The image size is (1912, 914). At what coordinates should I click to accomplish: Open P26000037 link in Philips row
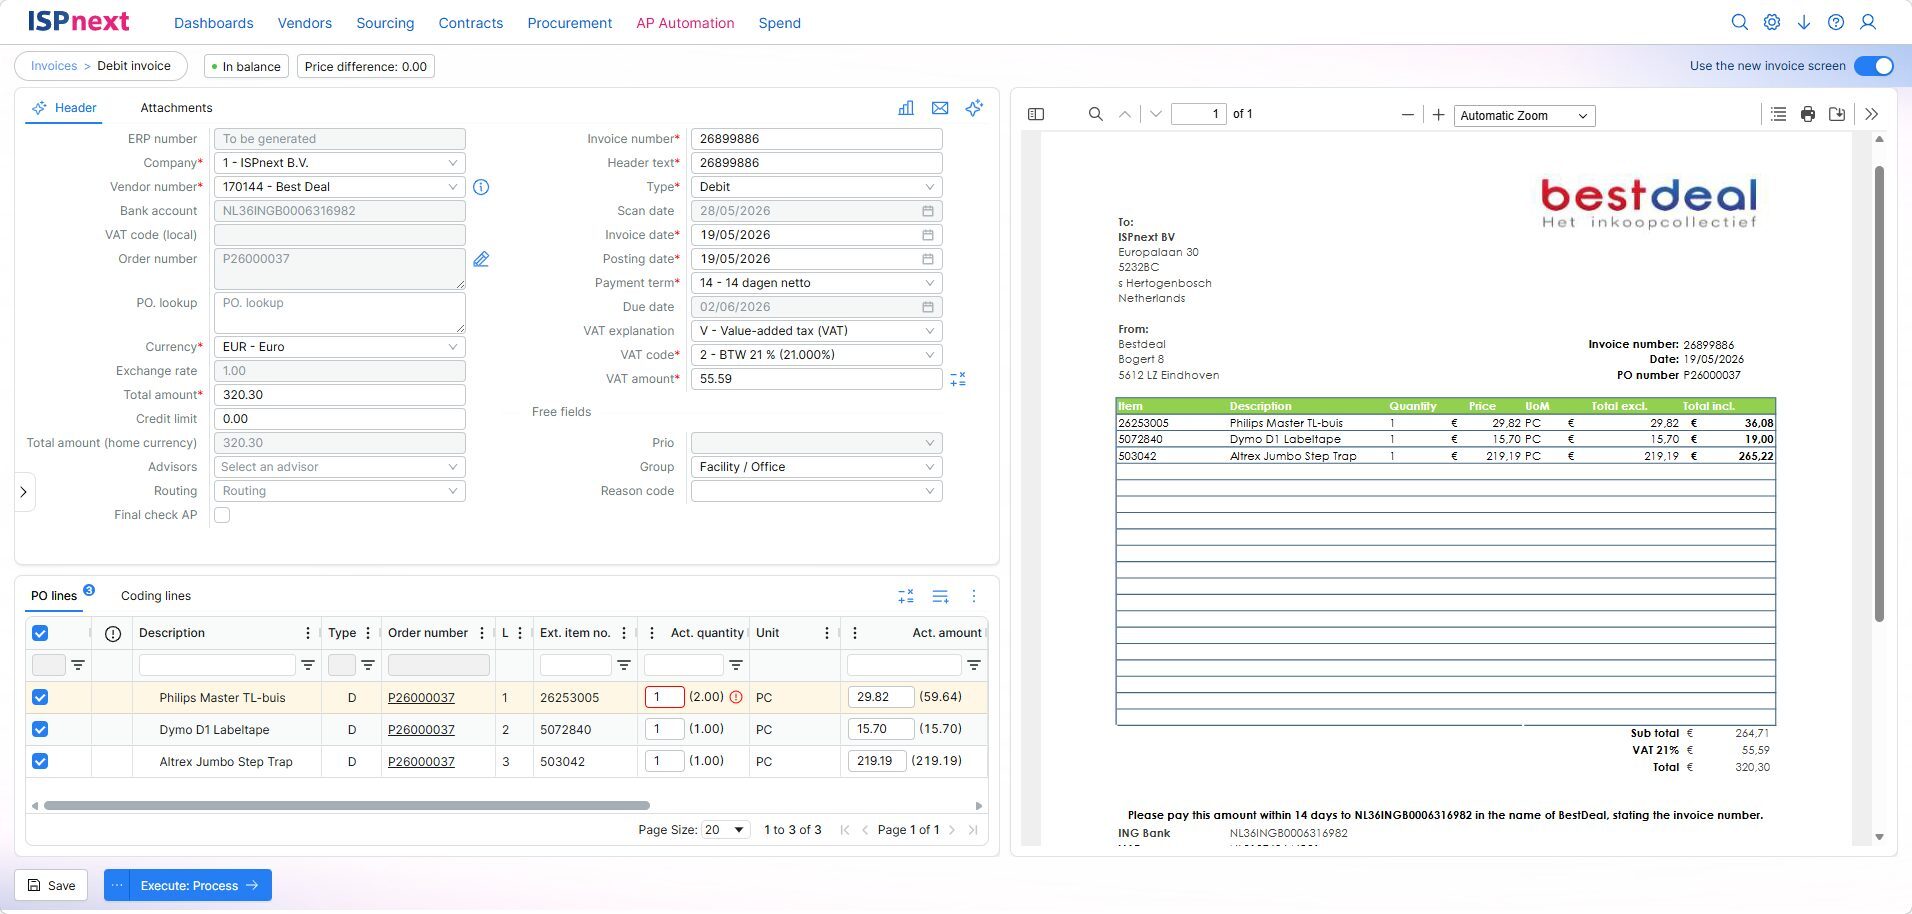[421, 698]
